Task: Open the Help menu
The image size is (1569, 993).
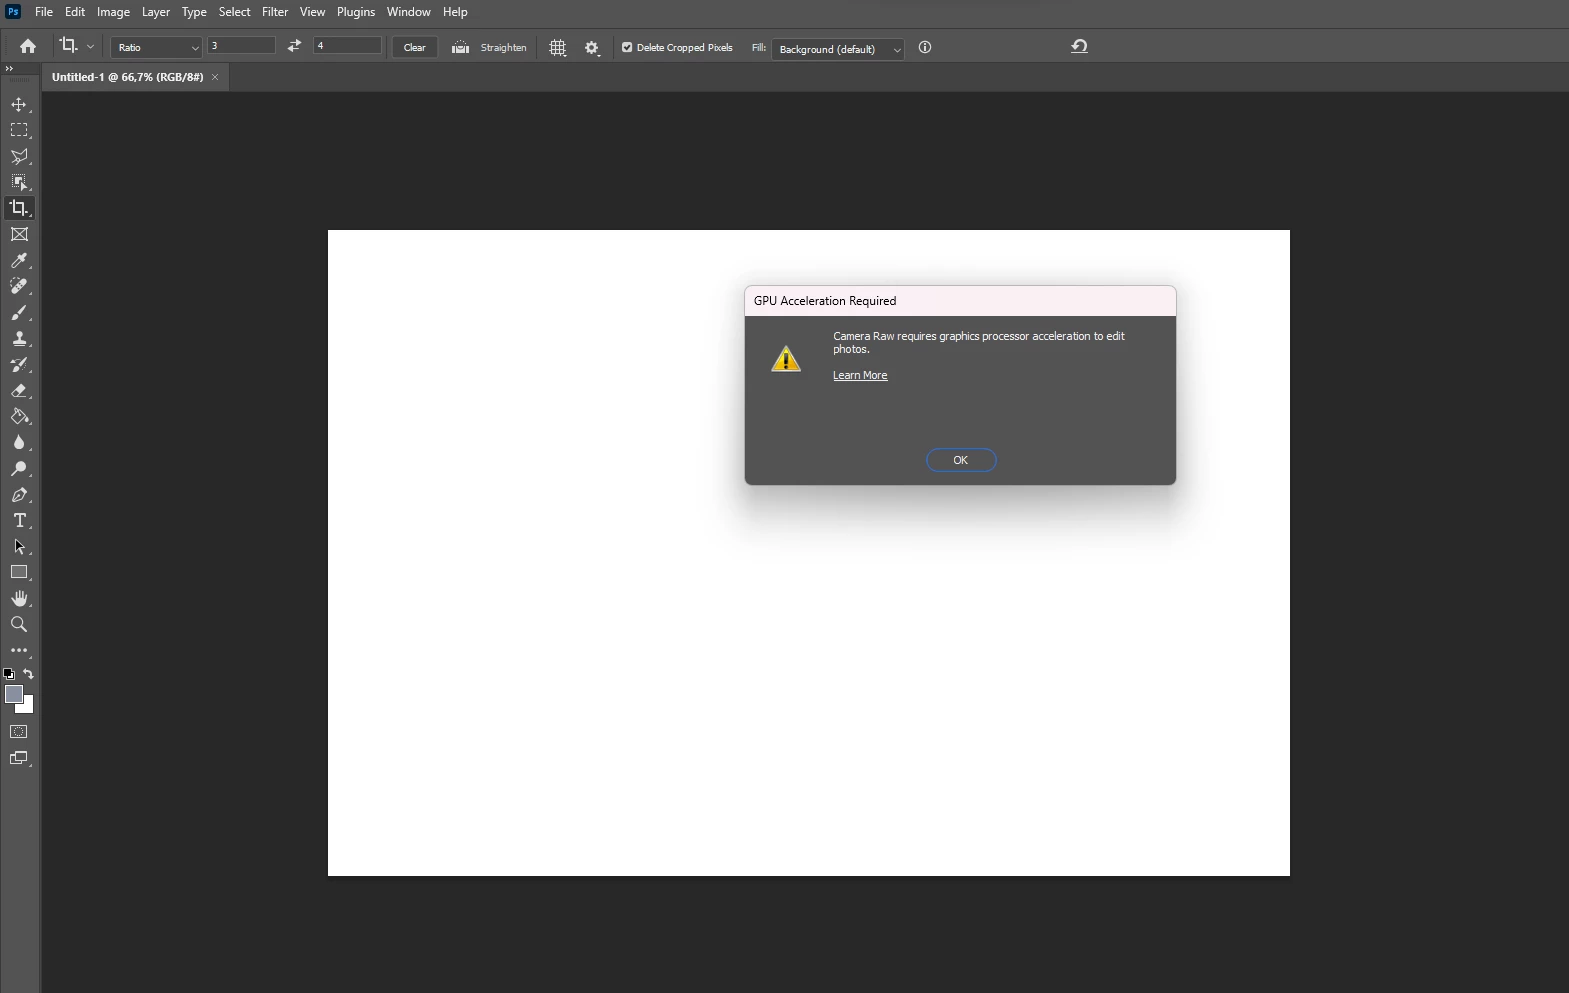Action: (455, 12)
